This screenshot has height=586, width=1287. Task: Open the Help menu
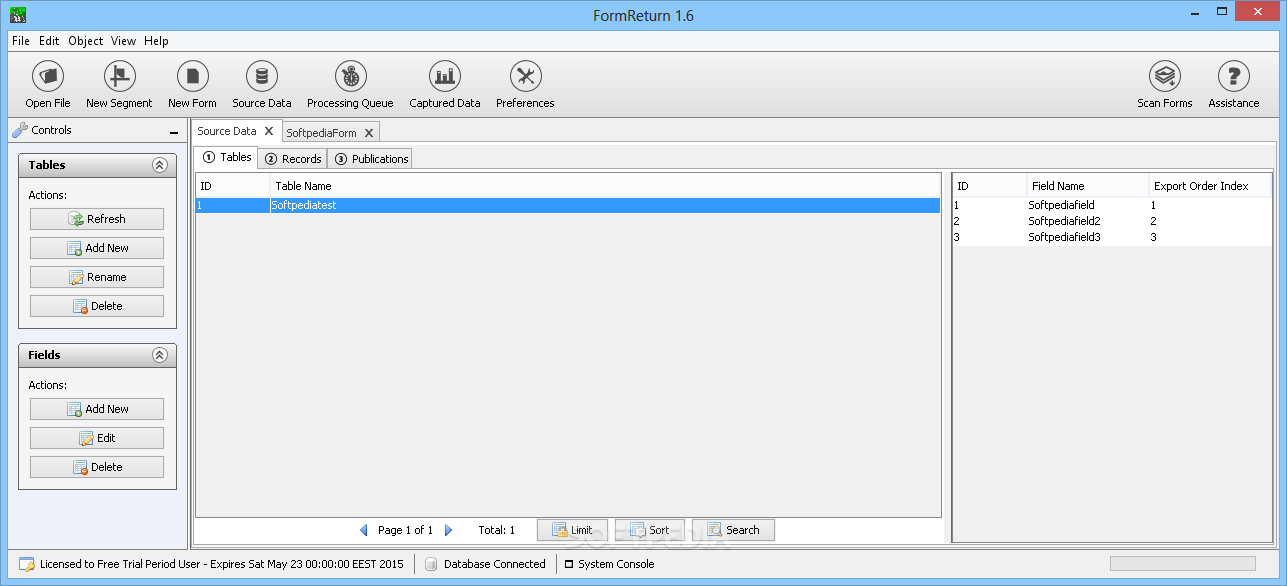pos(156,41)
